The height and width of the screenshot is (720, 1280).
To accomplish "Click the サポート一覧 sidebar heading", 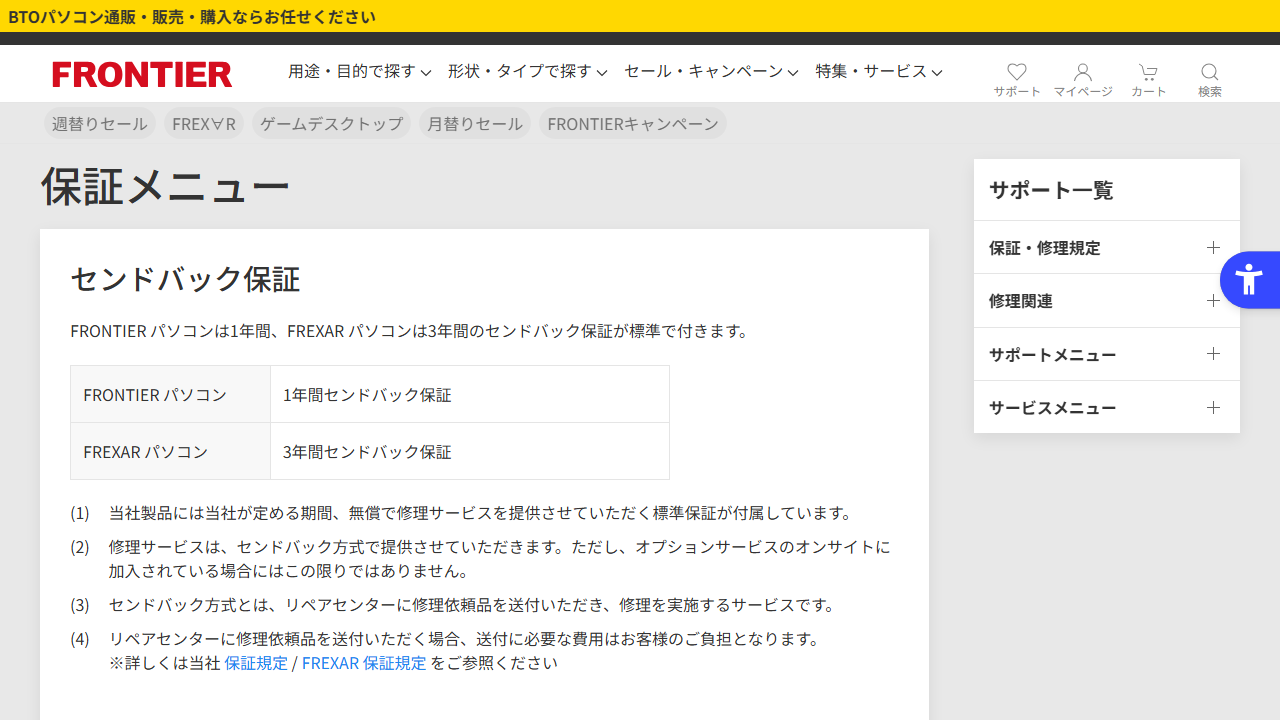I will [1051, 190].
